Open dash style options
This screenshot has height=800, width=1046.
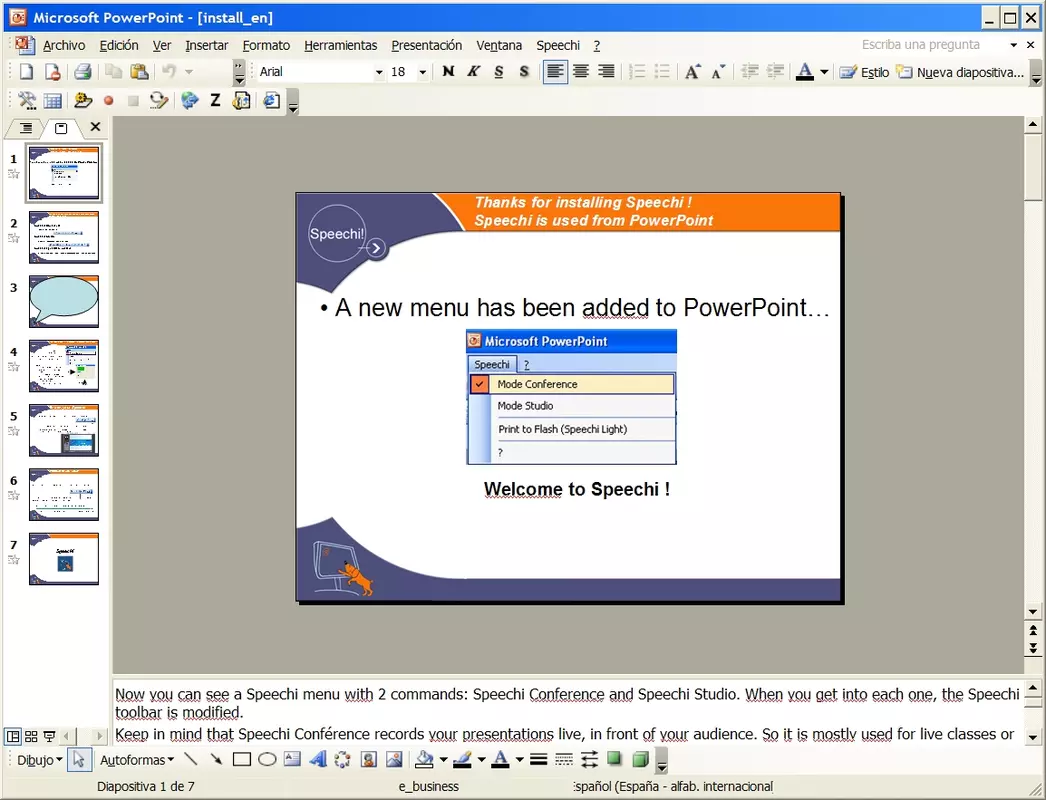[564, 759]
